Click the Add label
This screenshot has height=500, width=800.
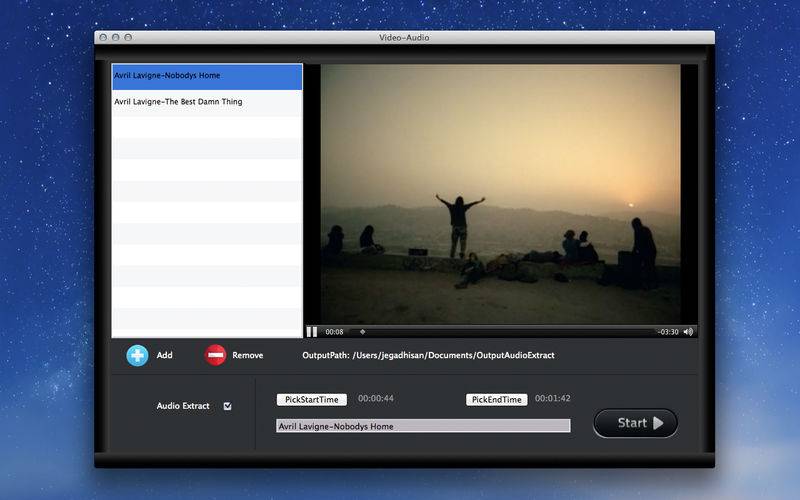click(x=164, y=355)
